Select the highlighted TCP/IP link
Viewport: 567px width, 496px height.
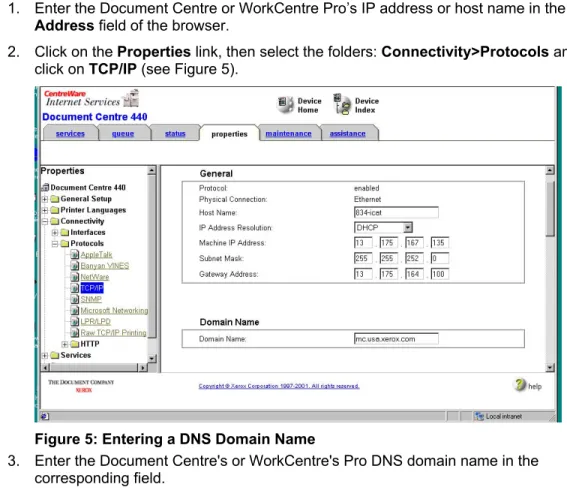[x=92, y=288]
